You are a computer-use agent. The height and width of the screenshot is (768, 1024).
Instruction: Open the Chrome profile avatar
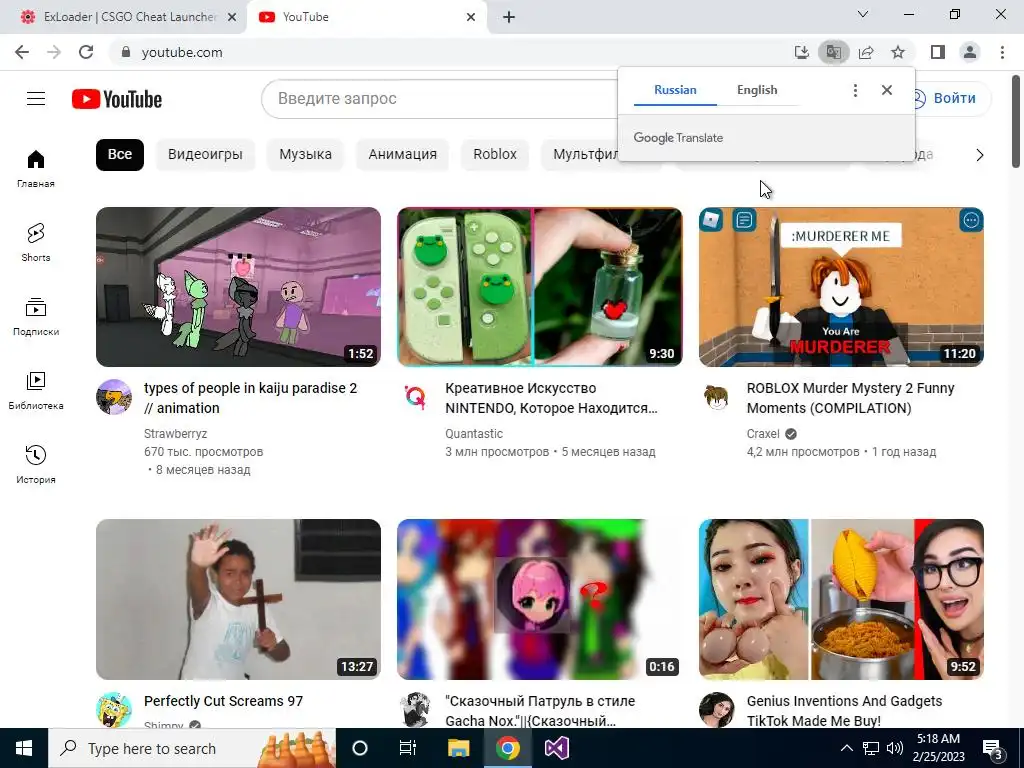[970, 52]
